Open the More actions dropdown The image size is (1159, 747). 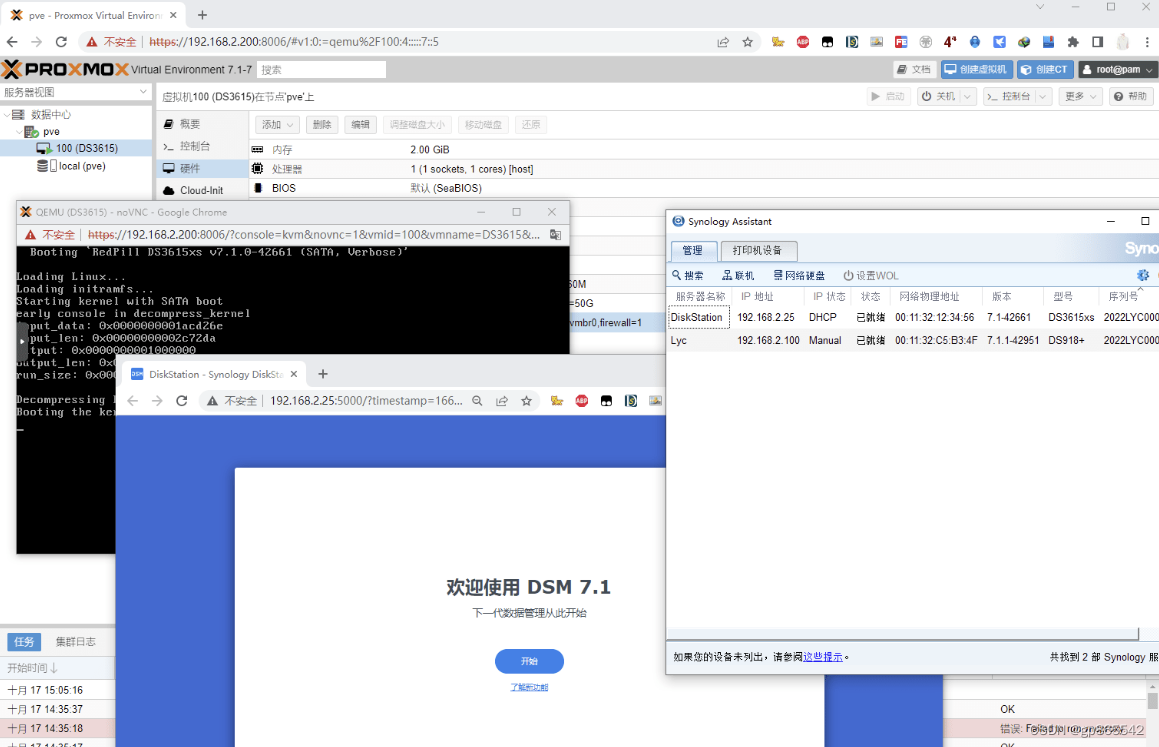point(1080,96)
